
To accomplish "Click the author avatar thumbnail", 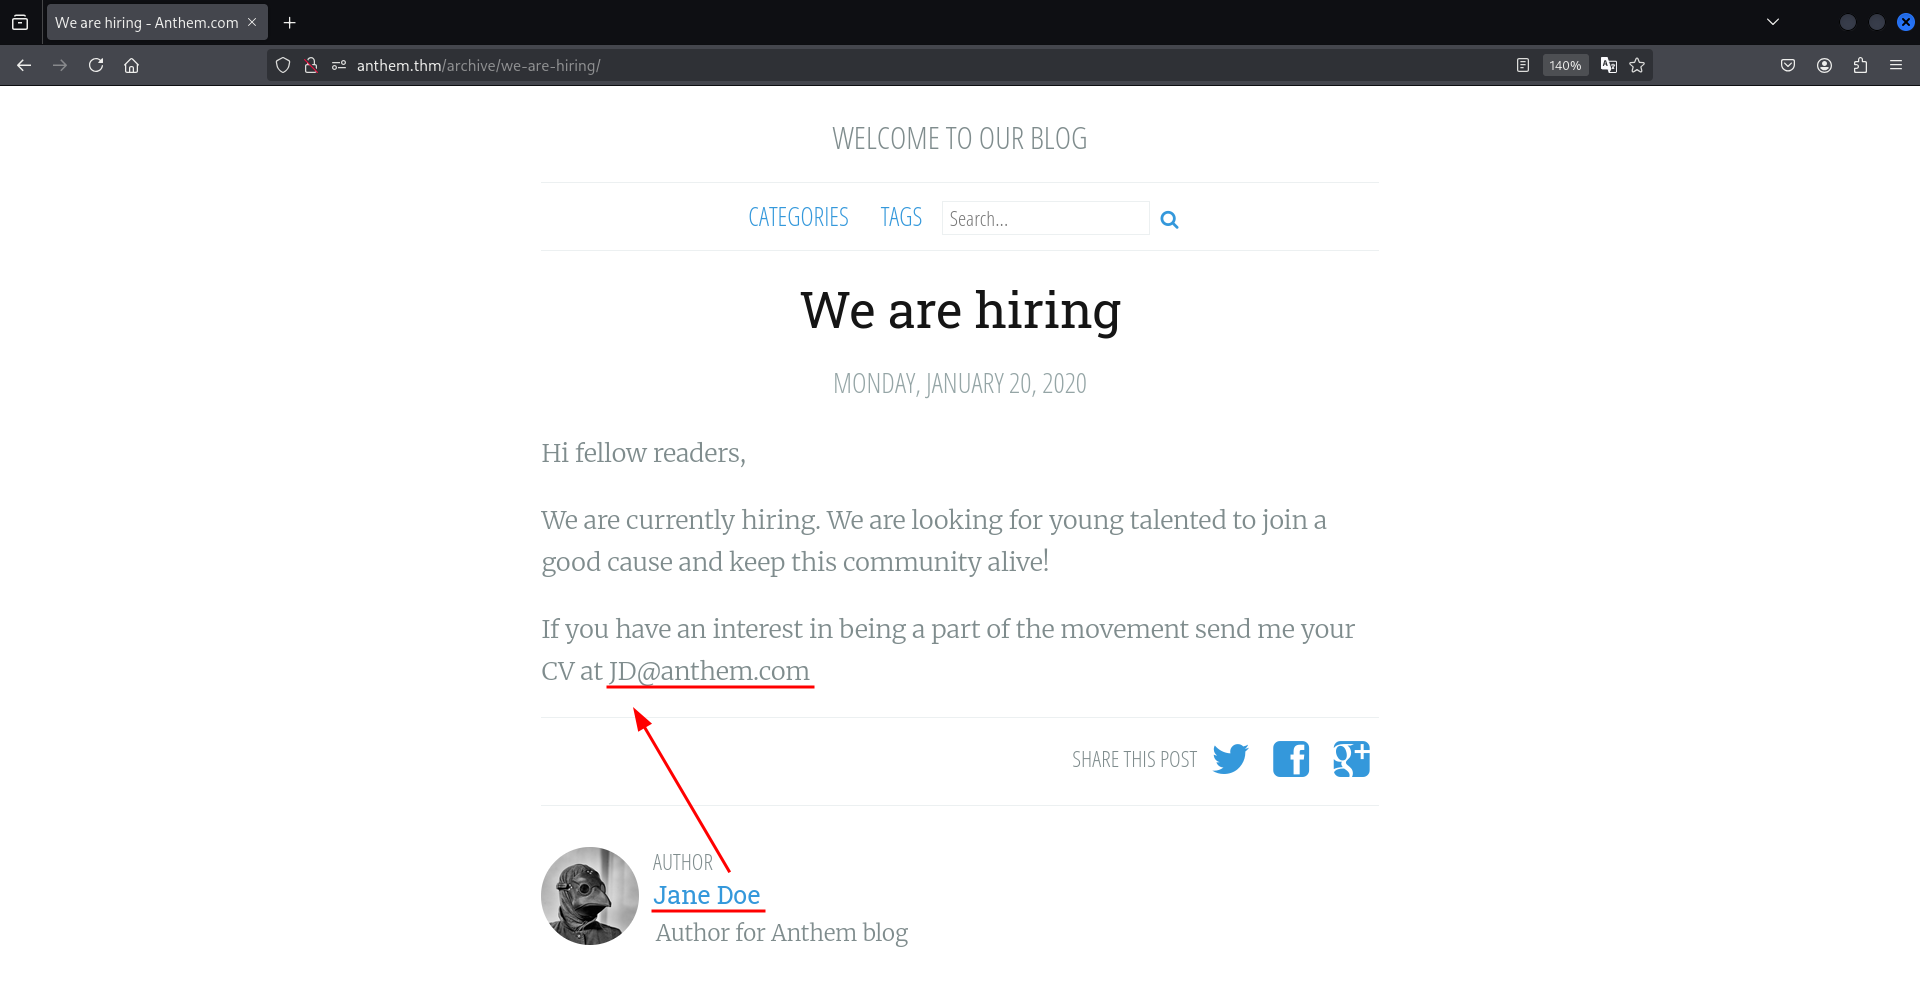I will pos(590,896).
